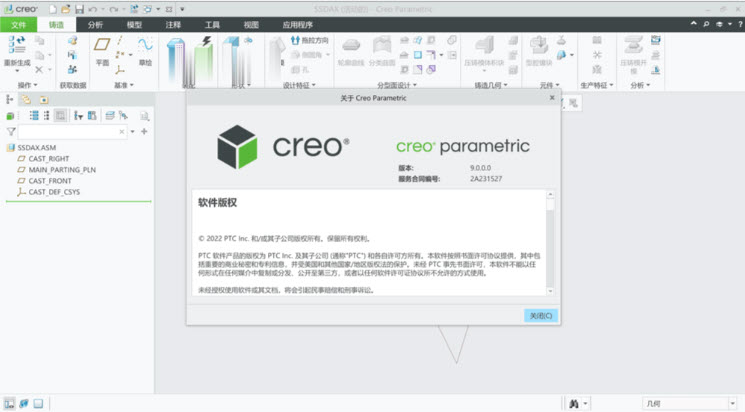
Task: Click the Draft Direction (拖拉方向) tool
Action: pos(309,41)
